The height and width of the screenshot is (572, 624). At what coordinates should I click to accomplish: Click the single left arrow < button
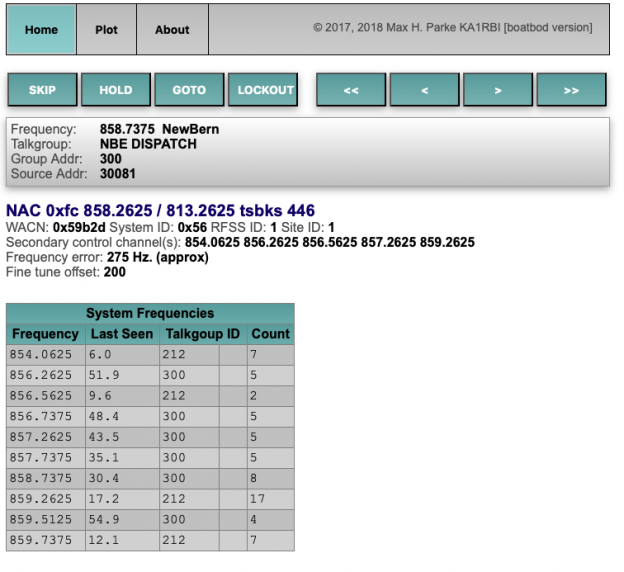425,90
